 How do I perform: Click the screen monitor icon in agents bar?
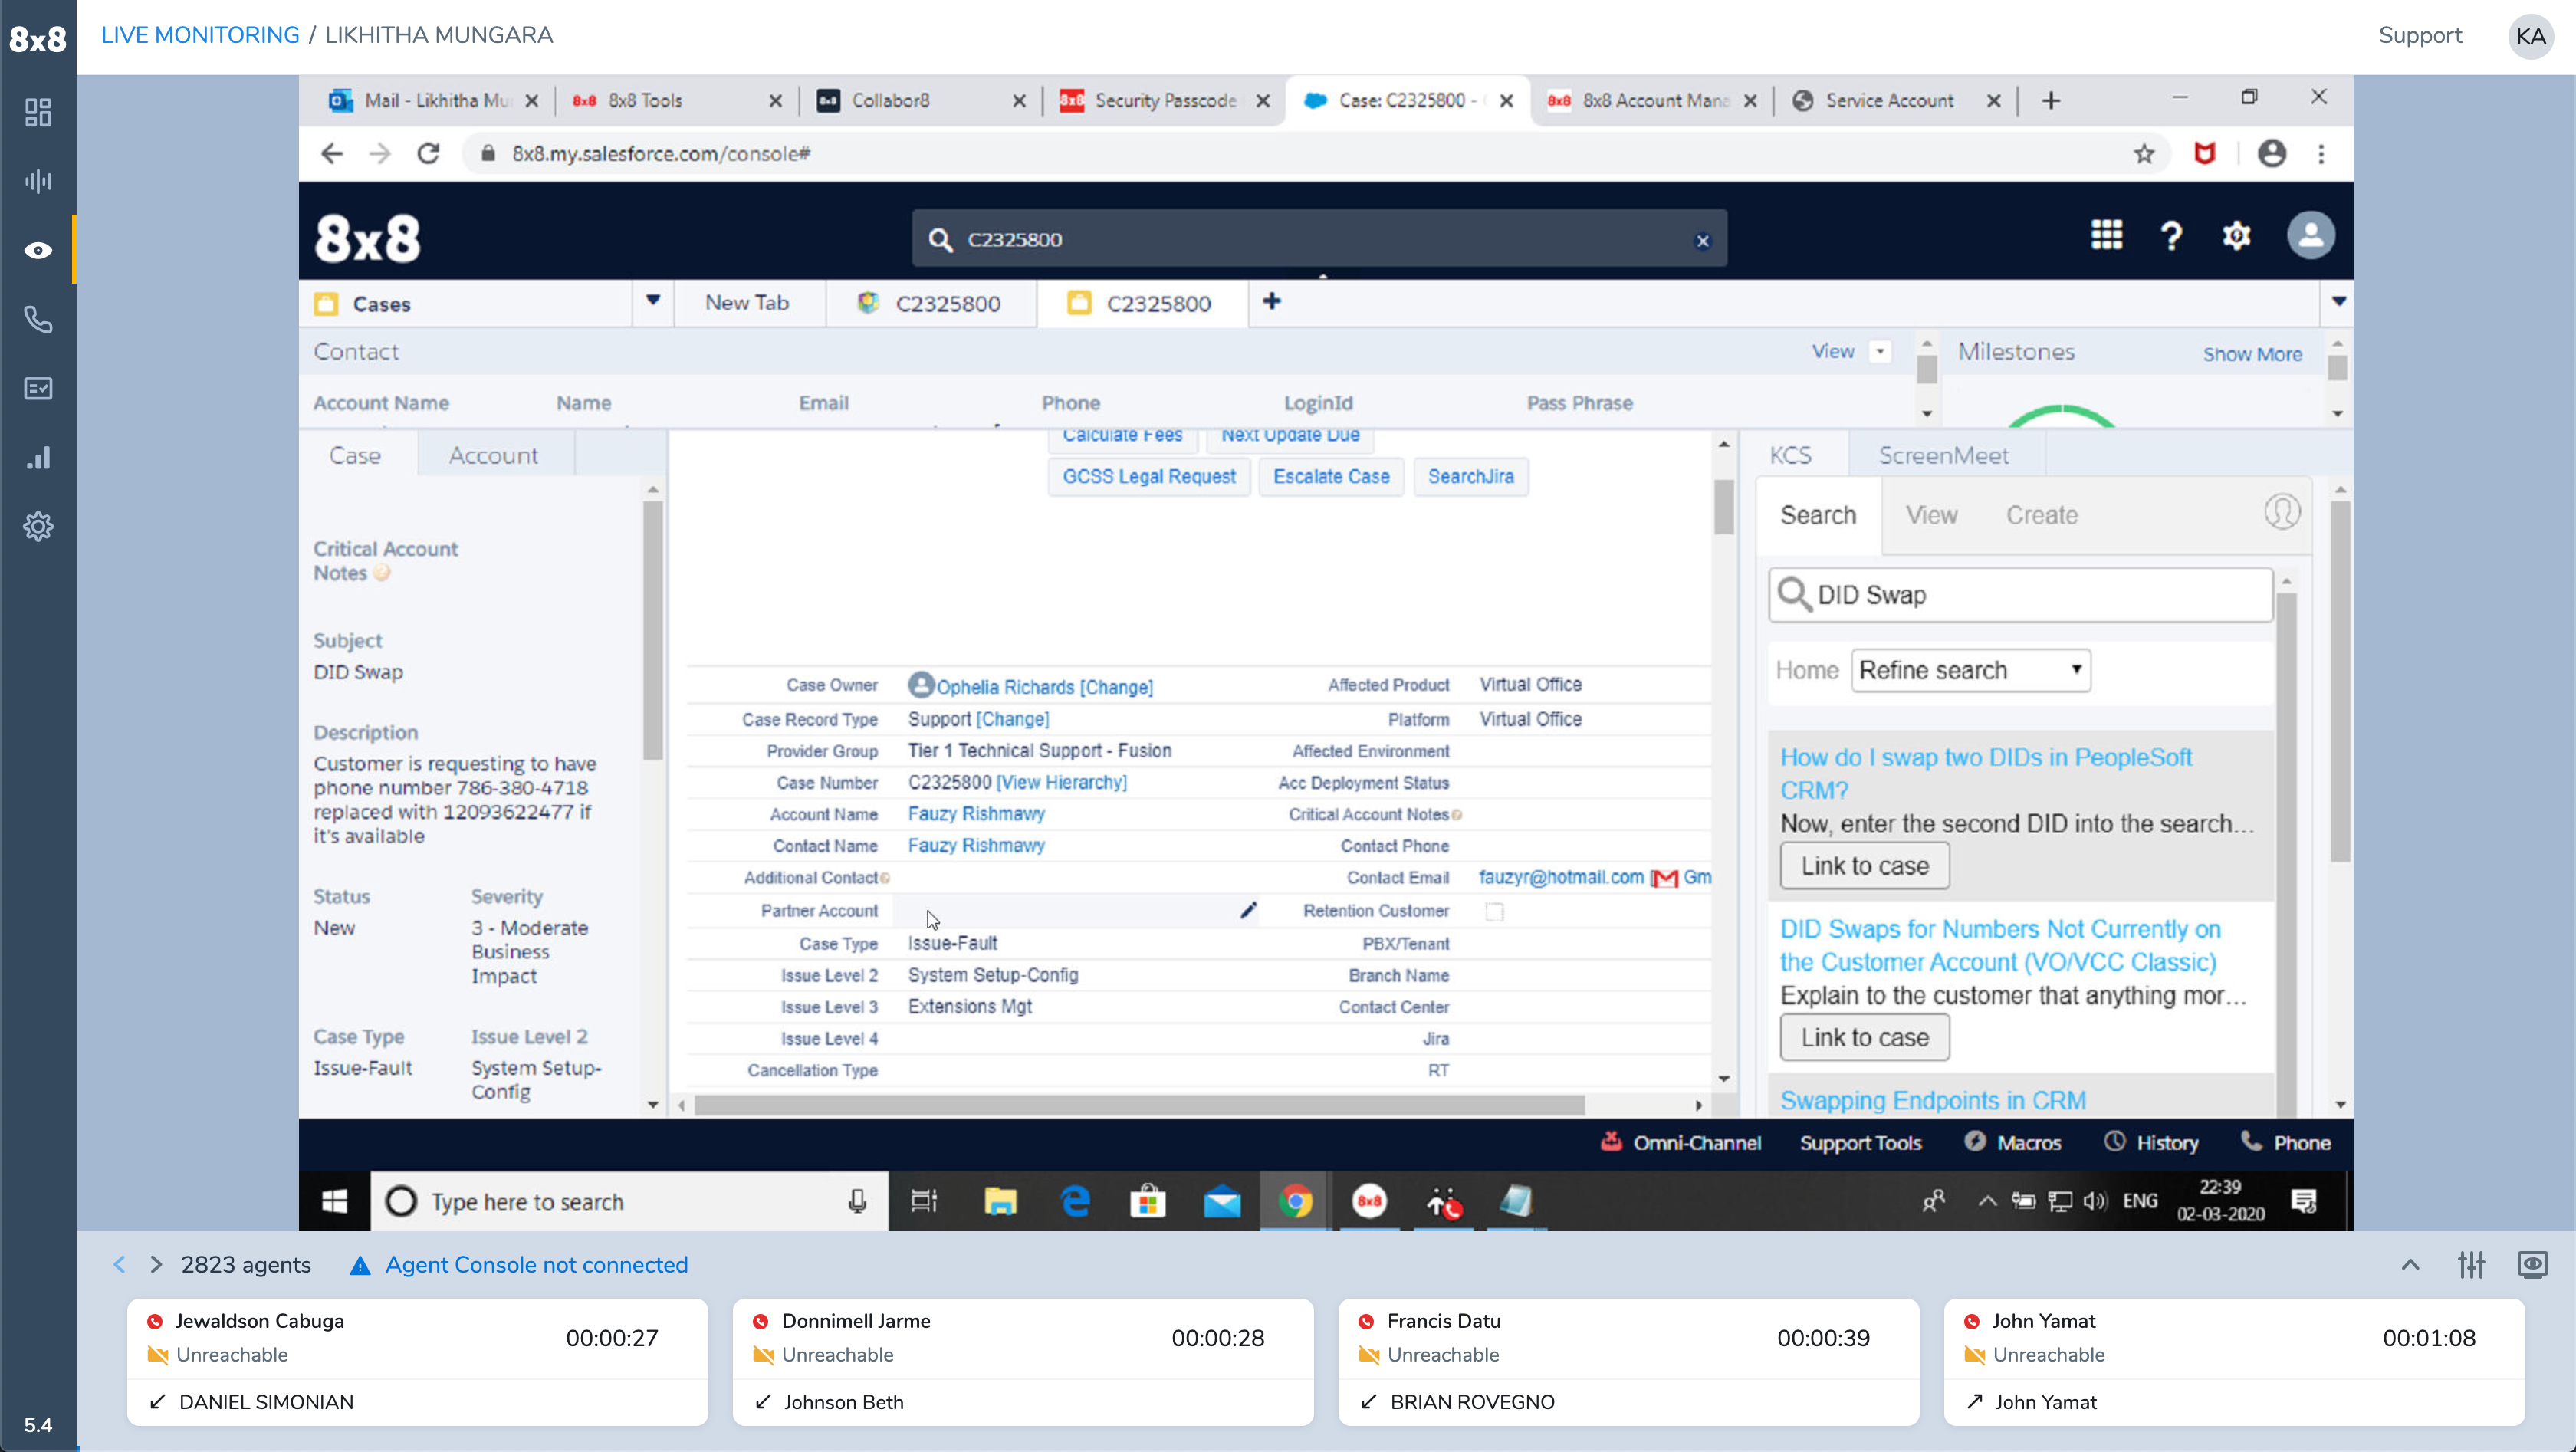point(2532,1265)
